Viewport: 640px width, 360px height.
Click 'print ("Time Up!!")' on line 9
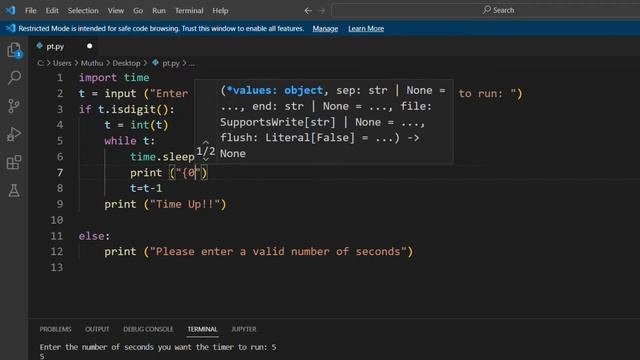click(x=165, y=204)
